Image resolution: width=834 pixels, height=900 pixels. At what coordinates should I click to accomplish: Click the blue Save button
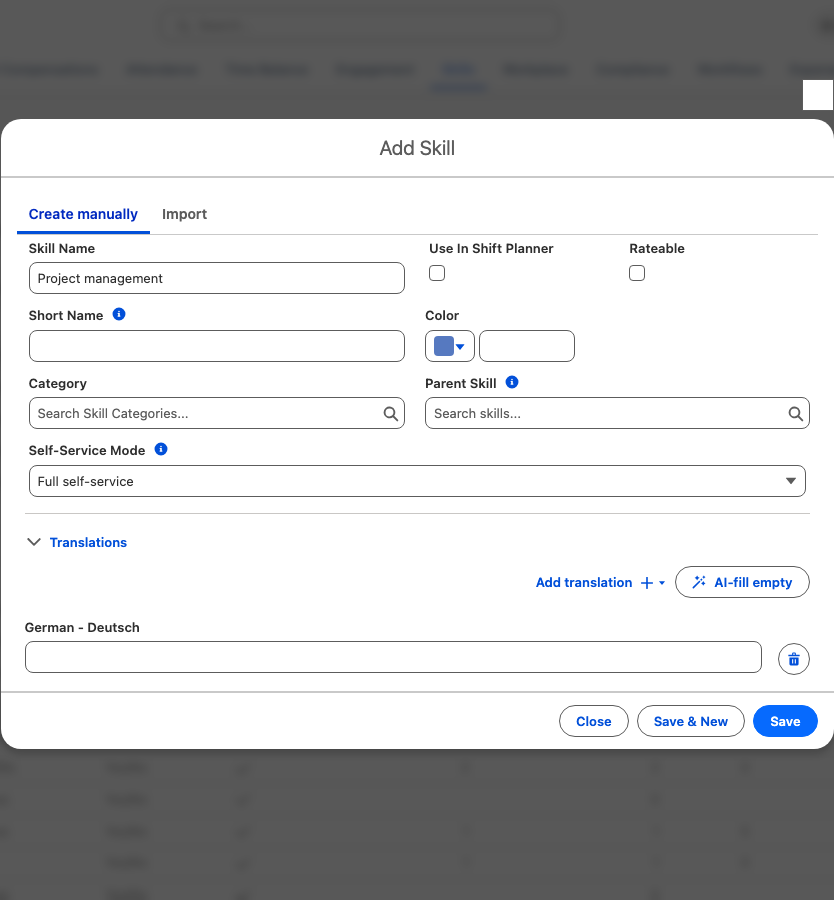point(785,721)
